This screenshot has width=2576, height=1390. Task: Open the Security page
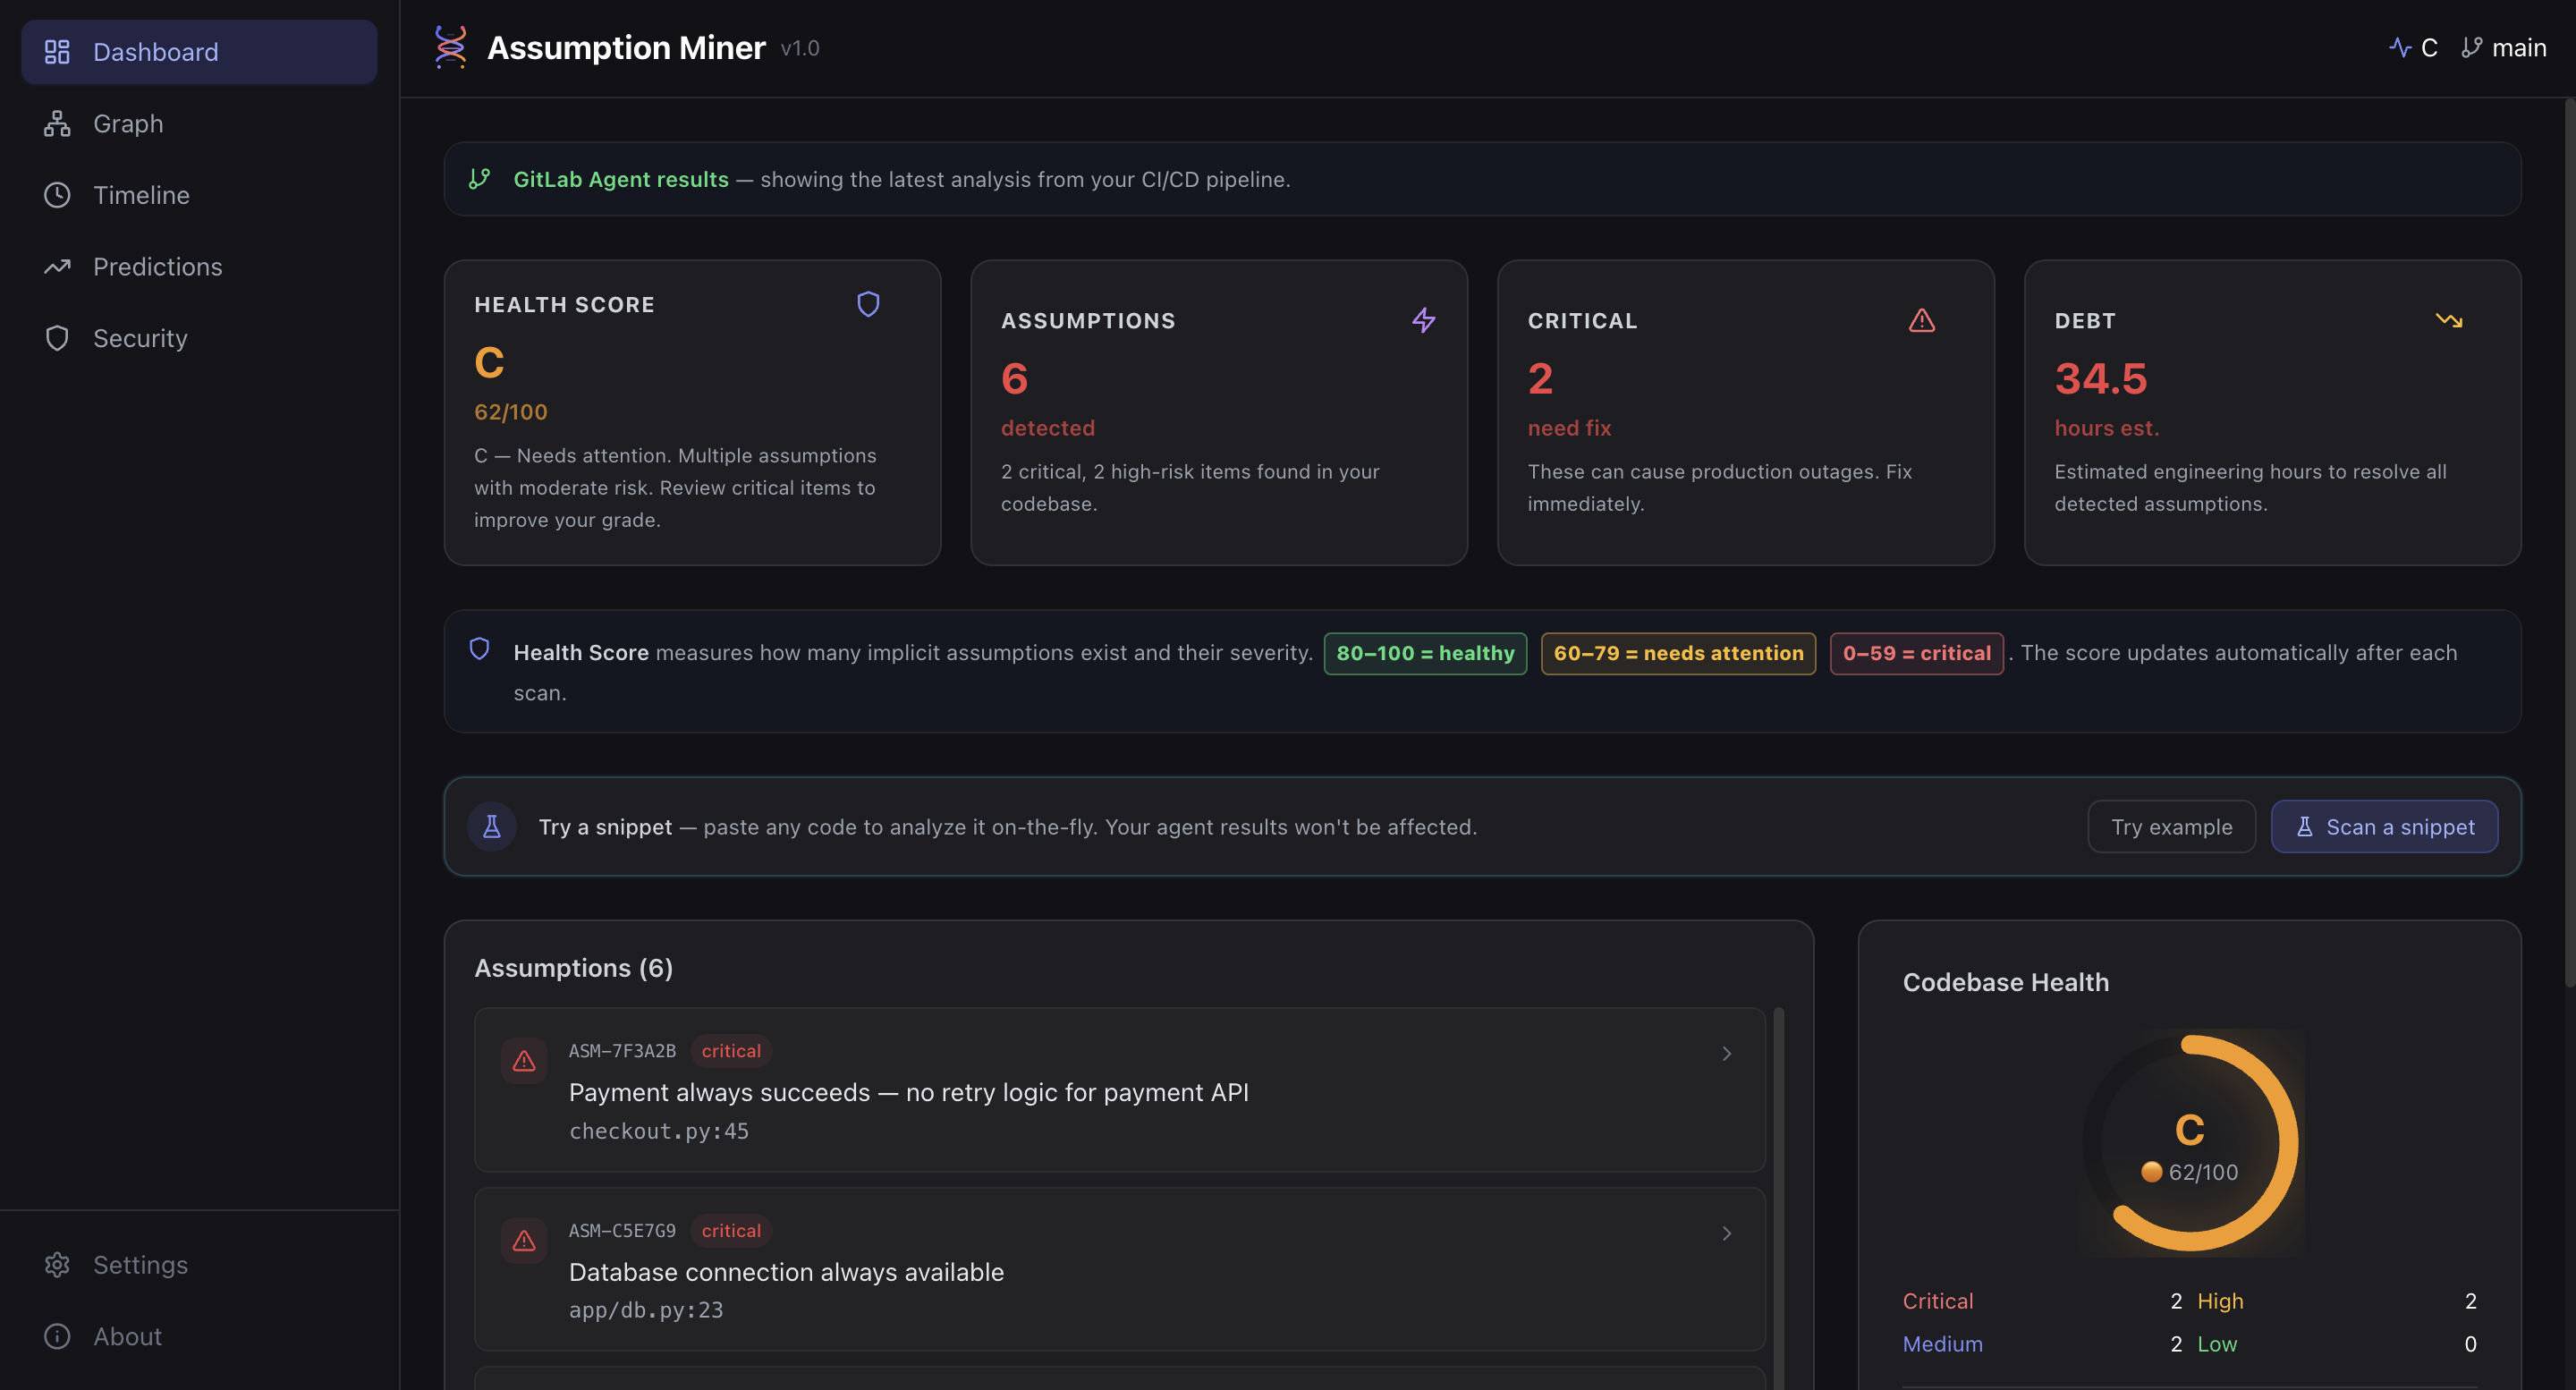point(140,338)
